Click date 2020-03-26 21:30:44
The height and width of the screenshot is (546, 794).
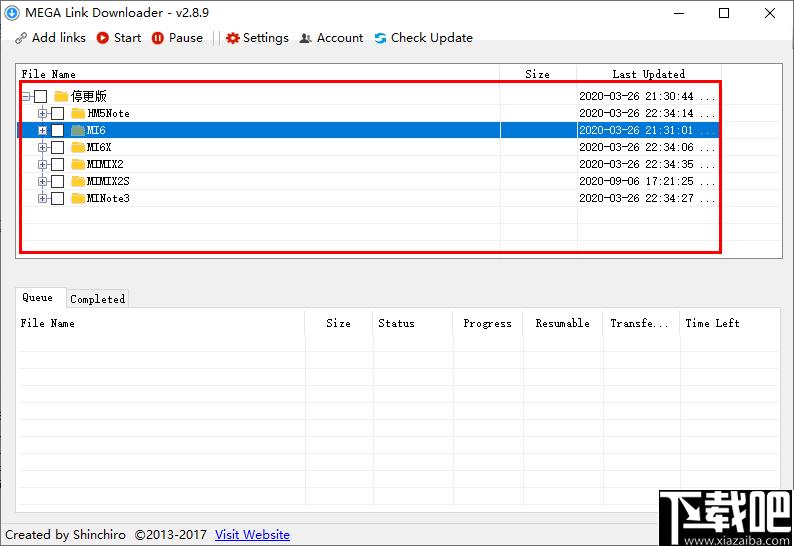[637, 96]
